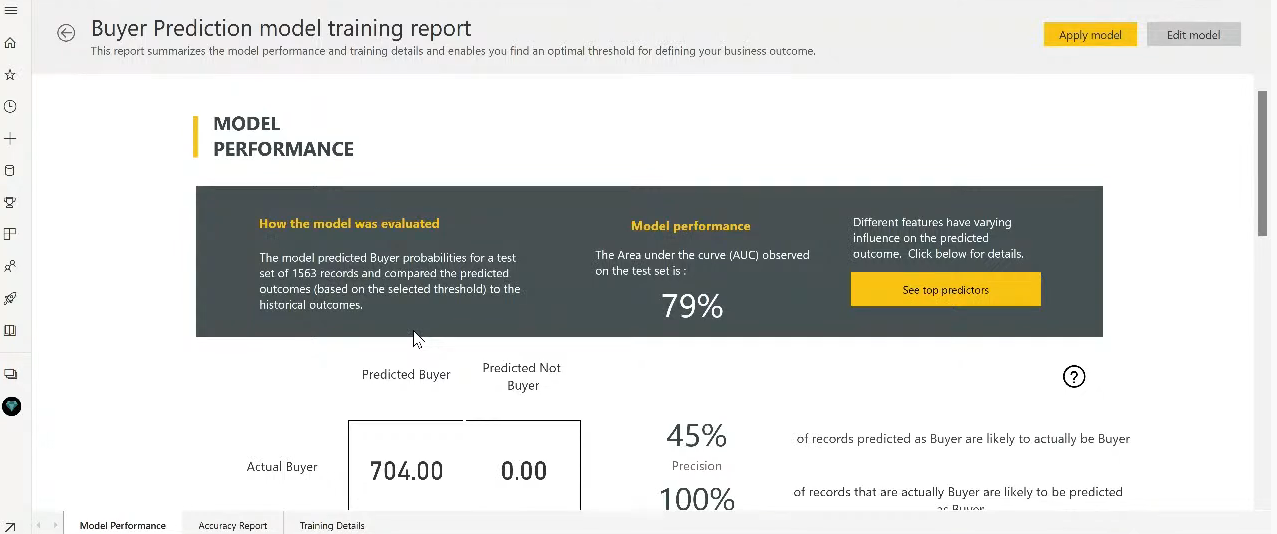Open Learn book icon
Screen dimensions: 1277x534
tap(11, 330)
